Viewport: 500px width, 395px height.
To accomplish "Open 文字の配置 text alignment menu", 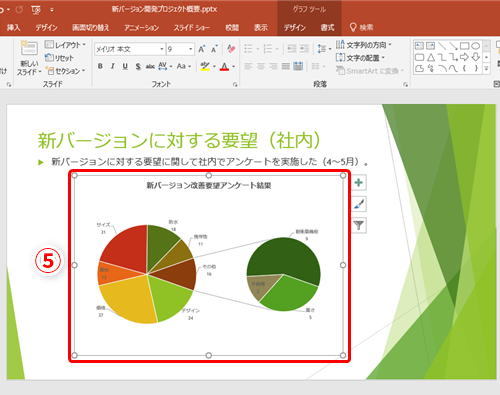I will pos(360,58).
